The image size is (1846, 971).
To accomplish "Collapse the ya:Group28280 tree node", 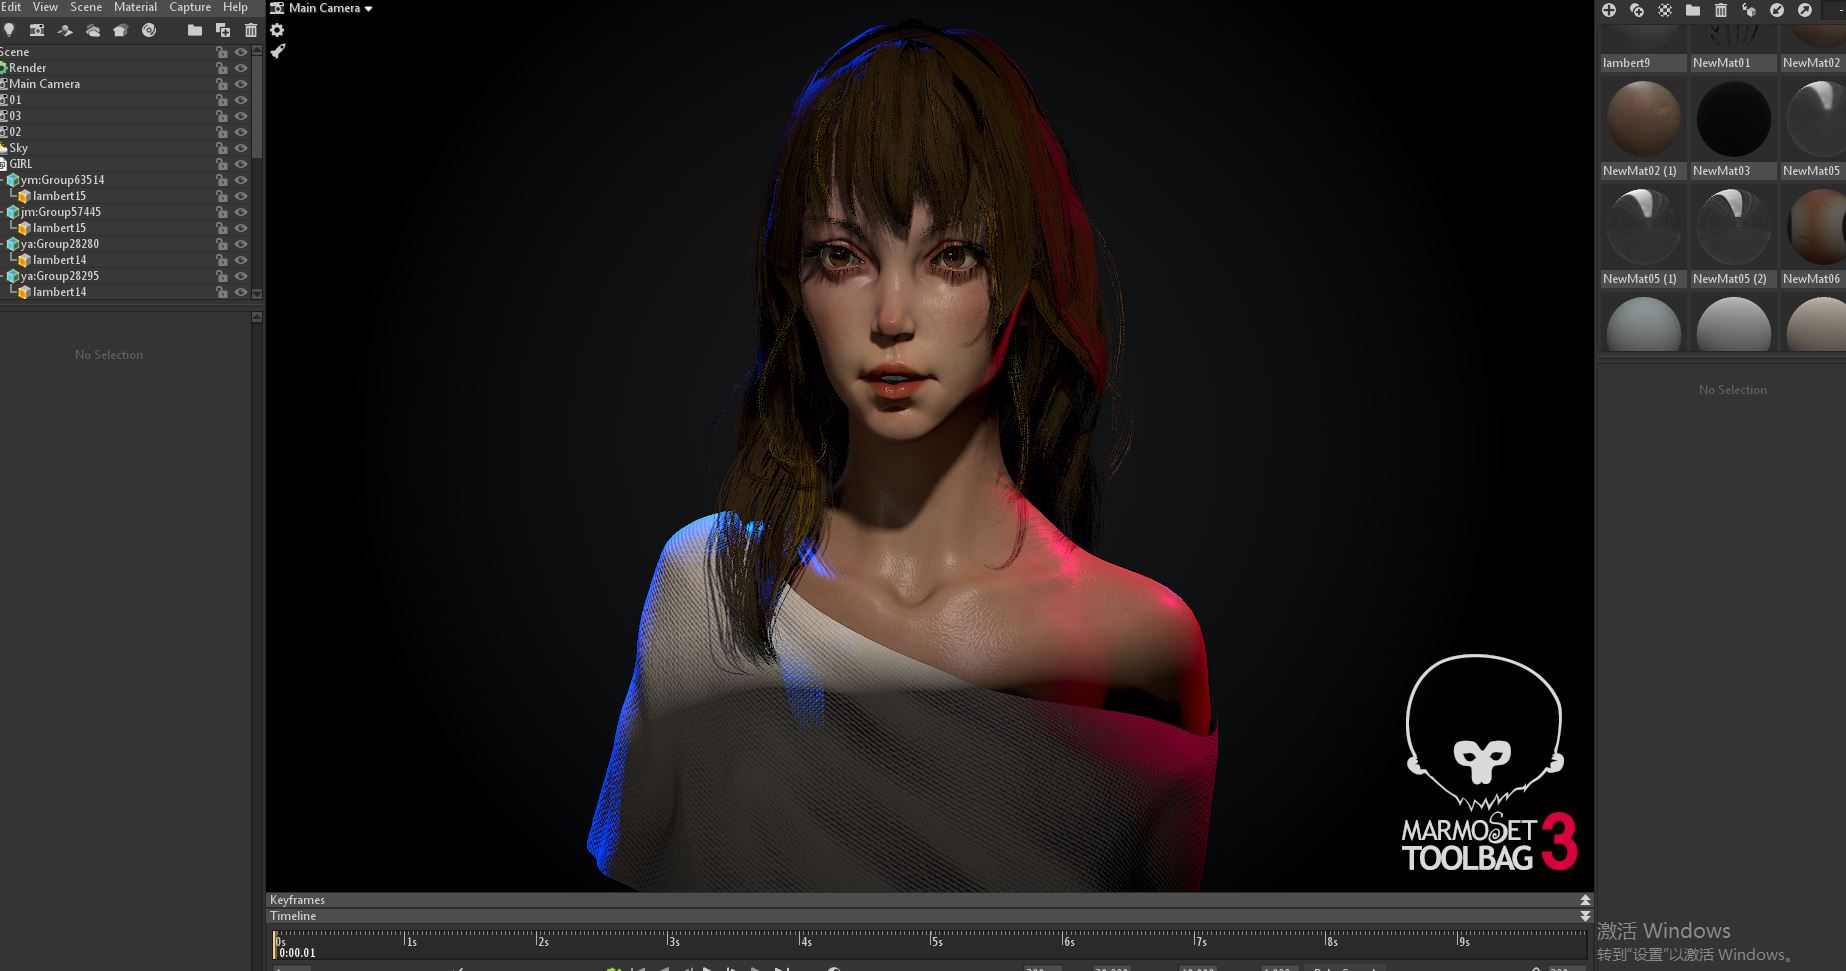I will [3, 244].
